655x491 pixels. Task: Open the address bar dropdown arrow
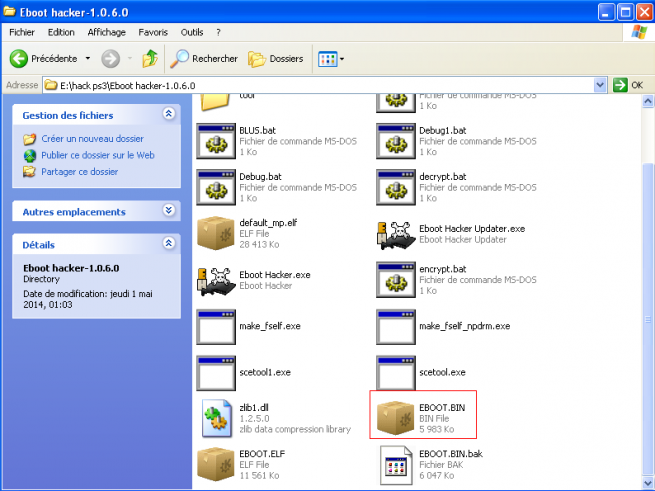coord(602,85)
